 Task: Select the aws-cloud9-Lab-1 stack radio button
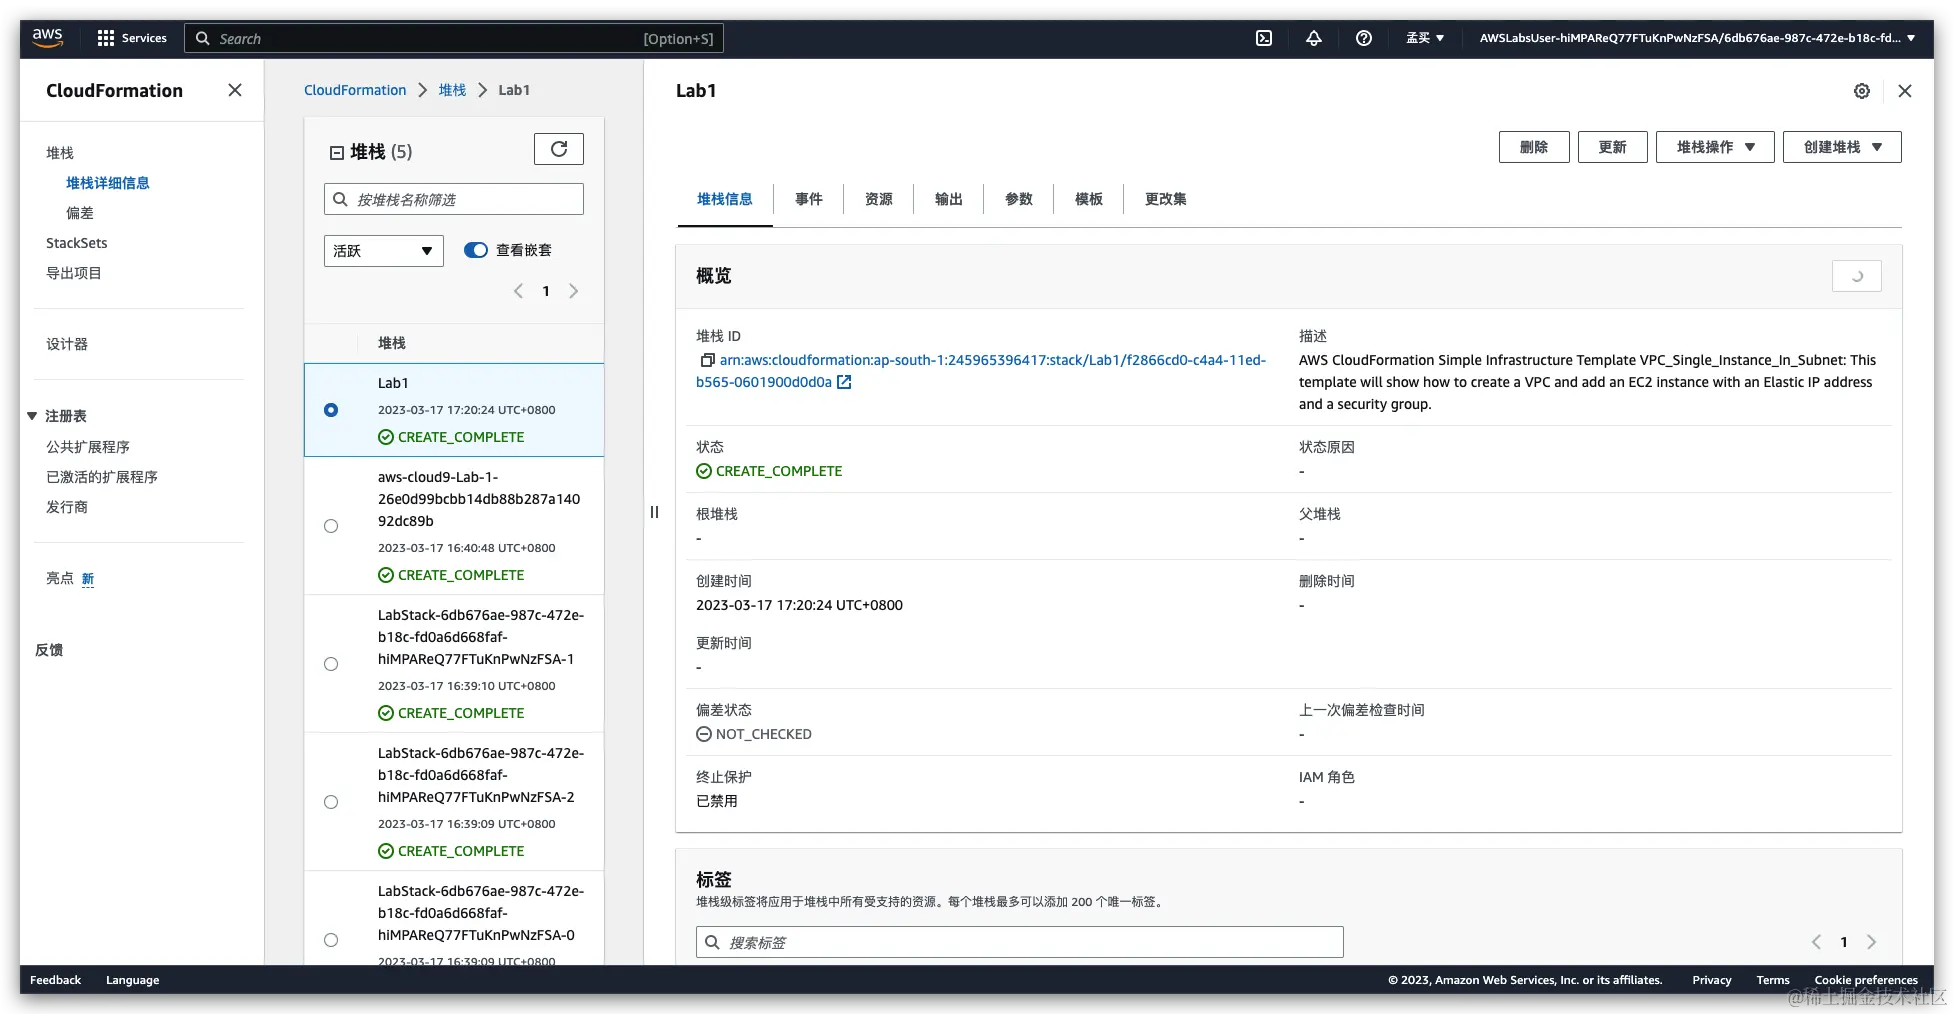pos(331,526)
